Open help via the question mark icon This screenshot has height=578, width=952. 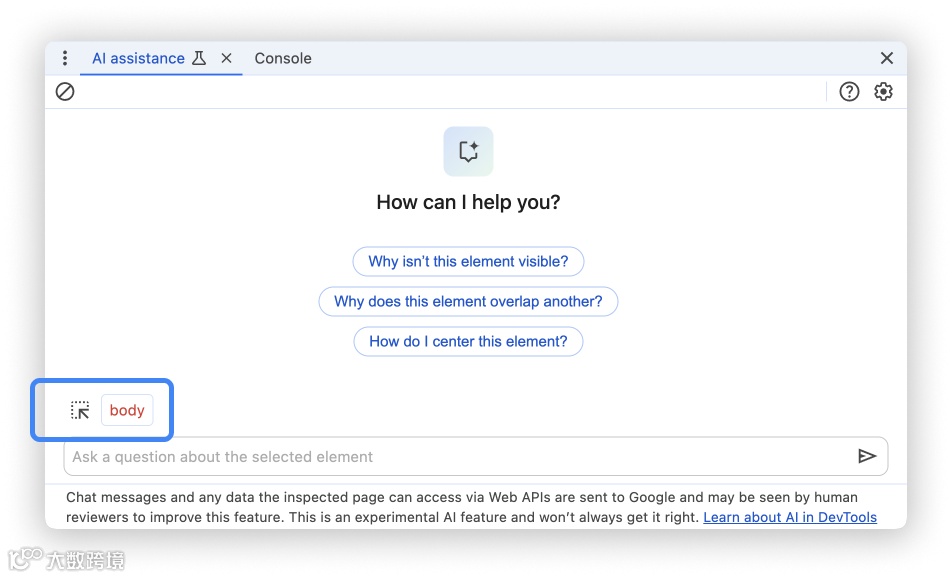tap(849, 92)
